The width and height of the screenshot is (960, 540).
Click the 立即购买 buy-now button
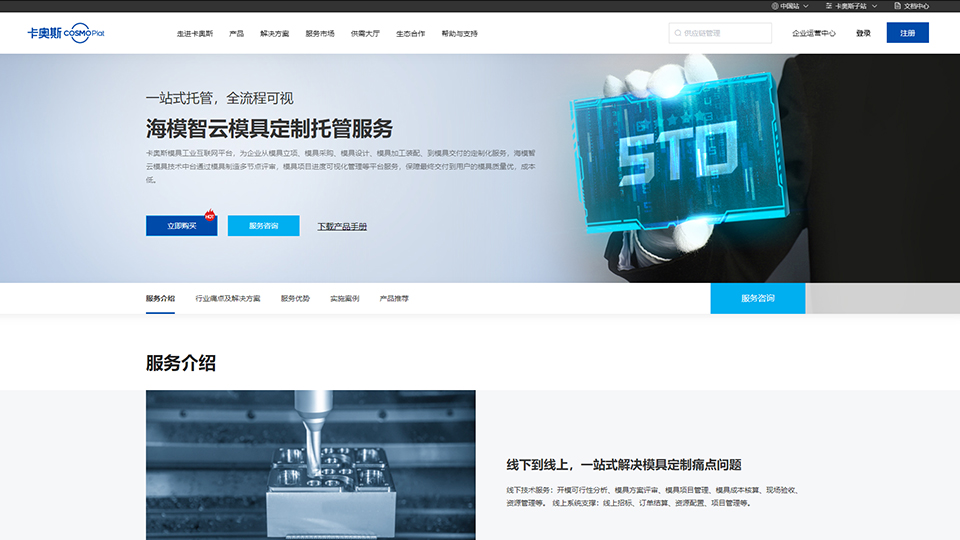pos(181,225)
